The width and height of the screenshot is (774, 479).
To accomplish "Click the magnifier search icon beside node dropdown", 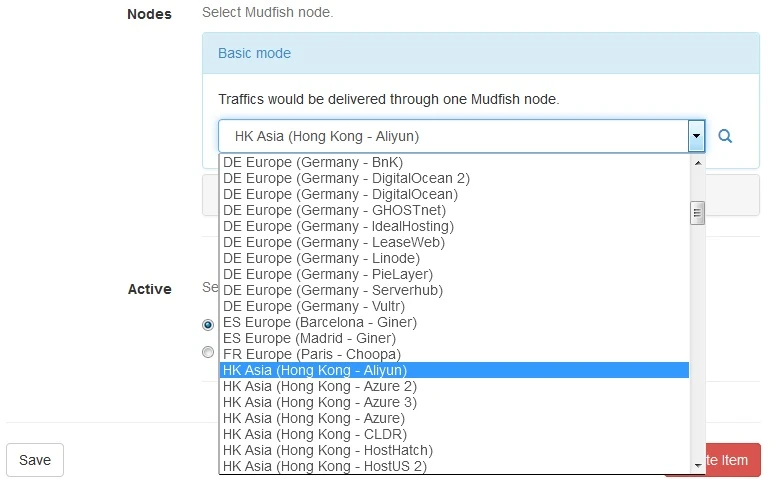I will coord(726,136).
